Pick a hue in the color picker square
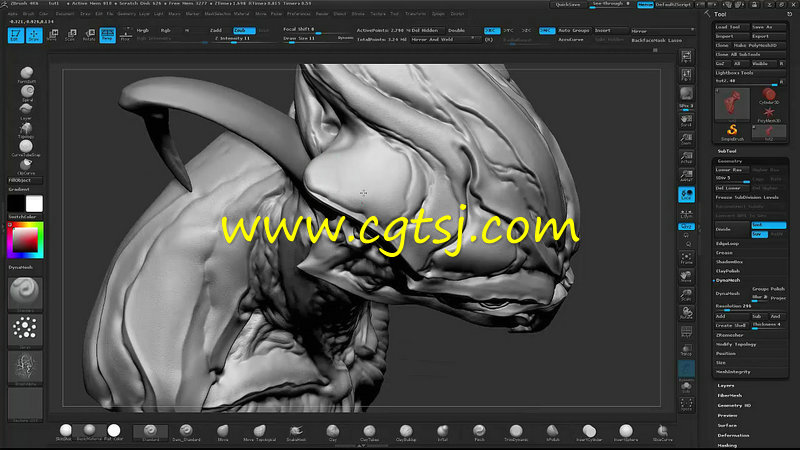Screen dimensions: 800x450 tap(25, 240)
